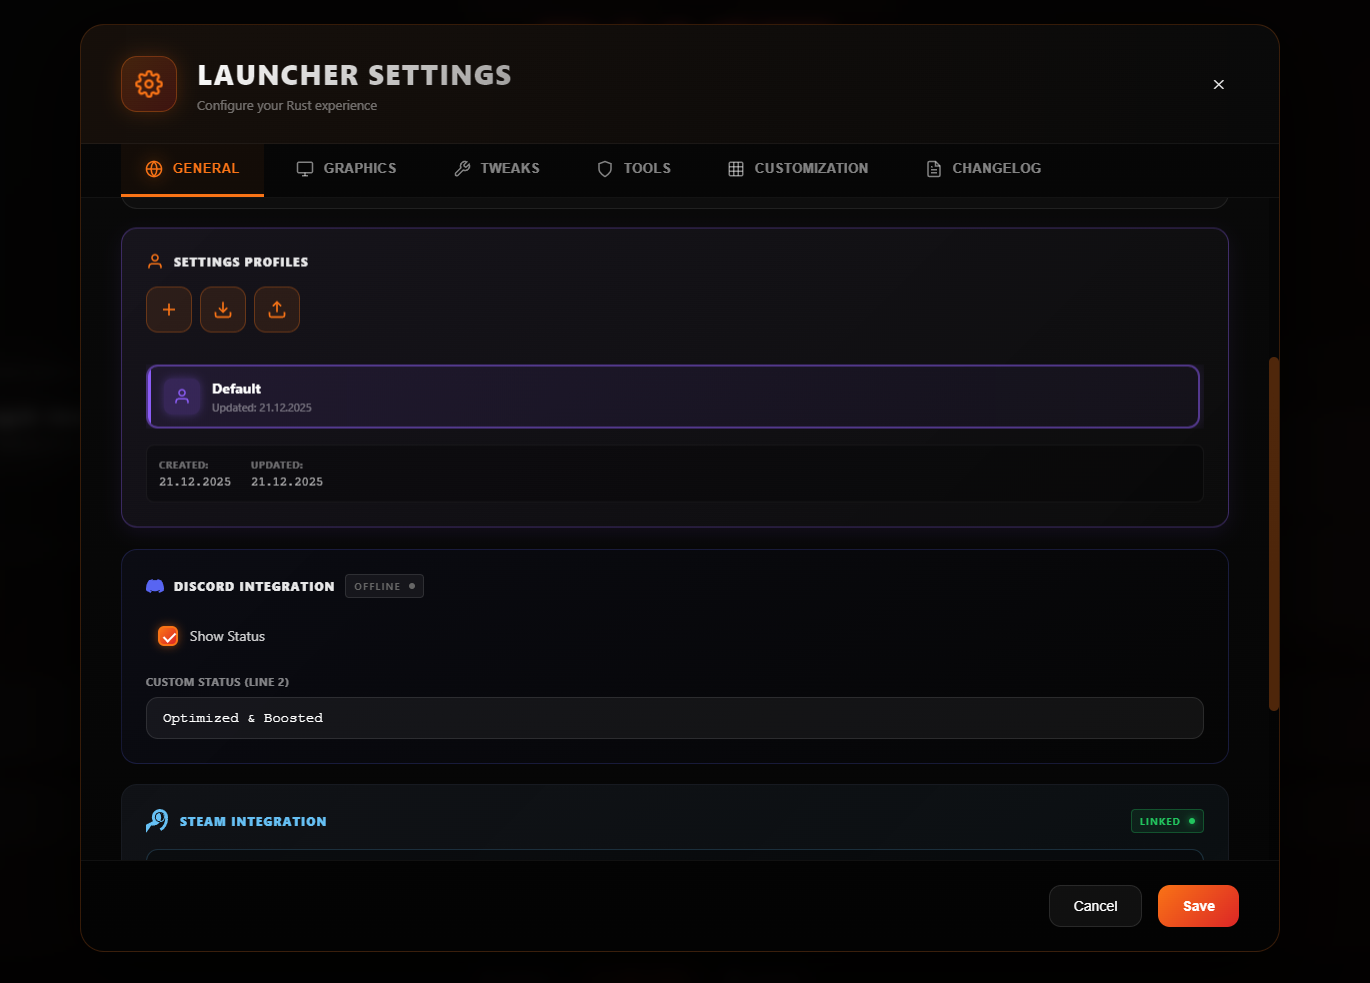Close the Launcher Settings dialog
Viewport: 1370px width, 983px height.
pyautogui.click(x=1218, y=85)
